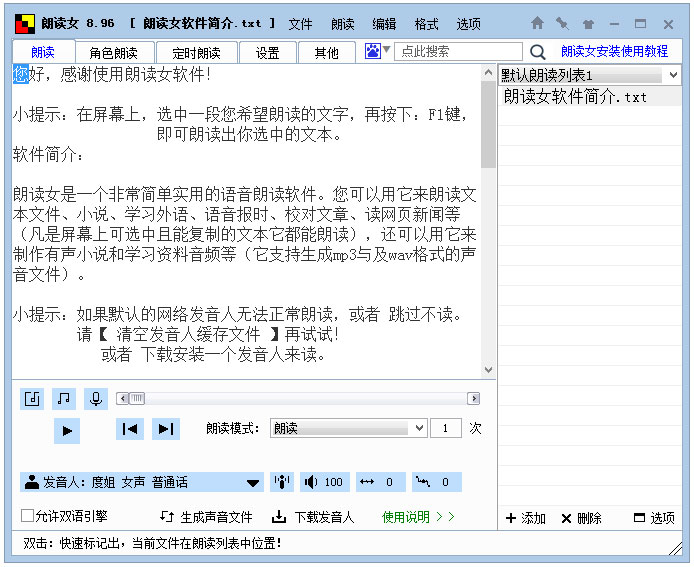Open the 文件 menu
This screenshot has height=567, width=694.
(301, 24)
